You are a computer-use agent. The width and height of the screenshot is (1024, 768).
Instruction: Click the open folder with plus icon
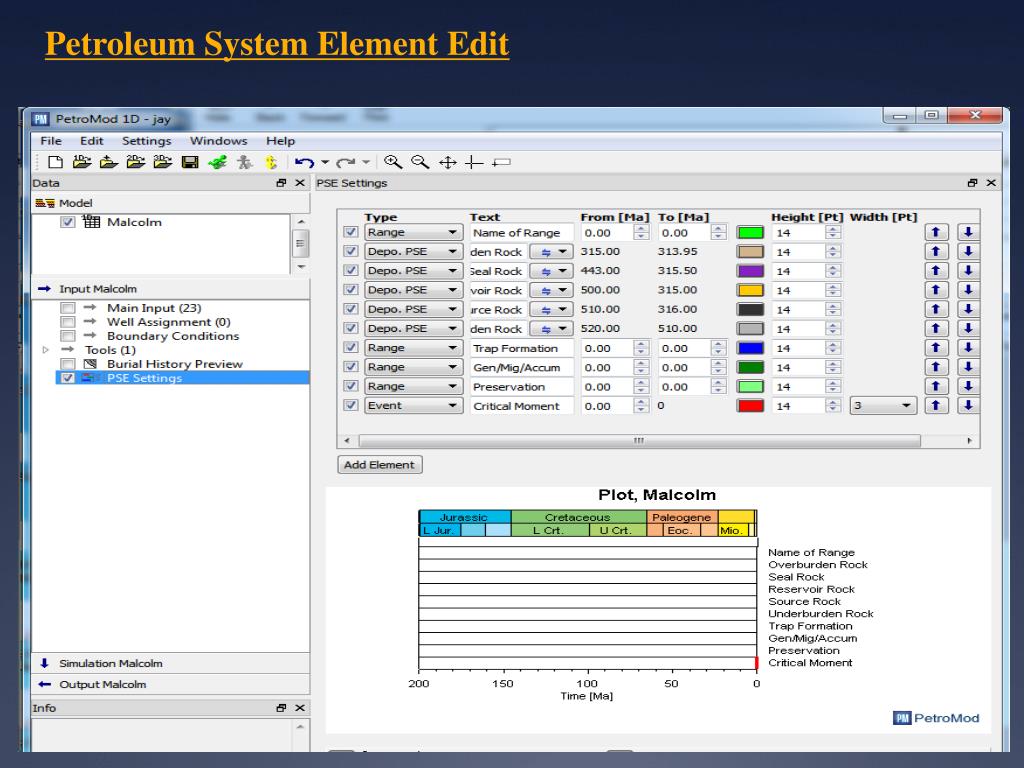pos(108,162)
